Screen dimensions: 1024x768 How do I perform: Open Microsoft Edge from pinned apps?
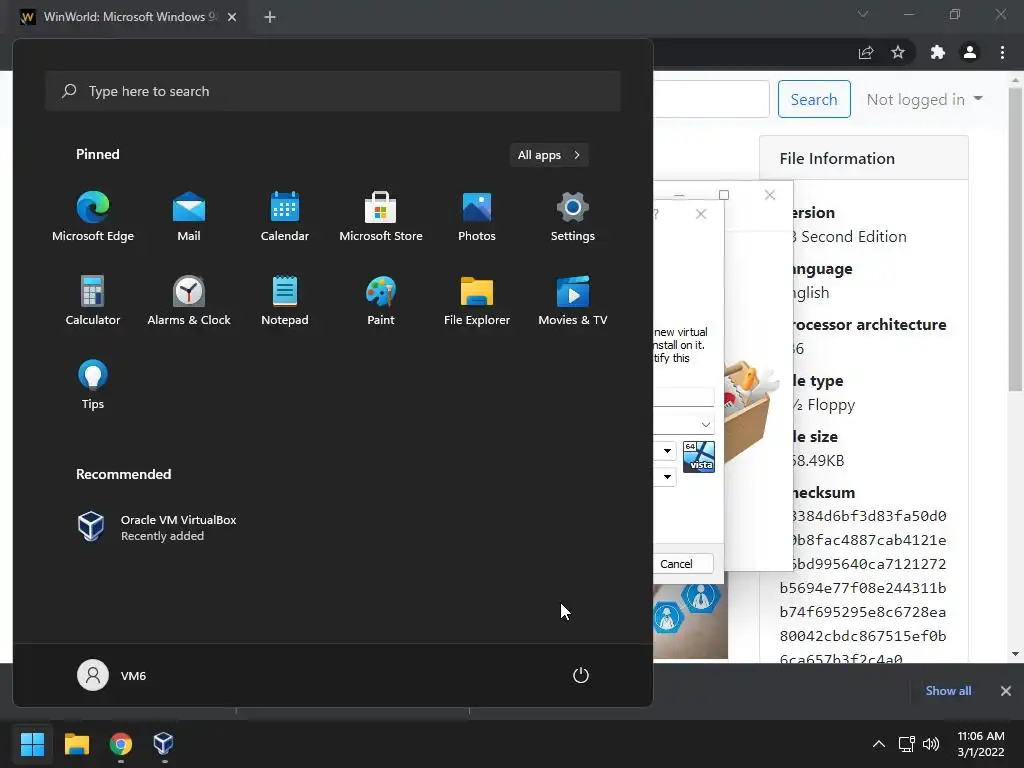tap(93, 217)
